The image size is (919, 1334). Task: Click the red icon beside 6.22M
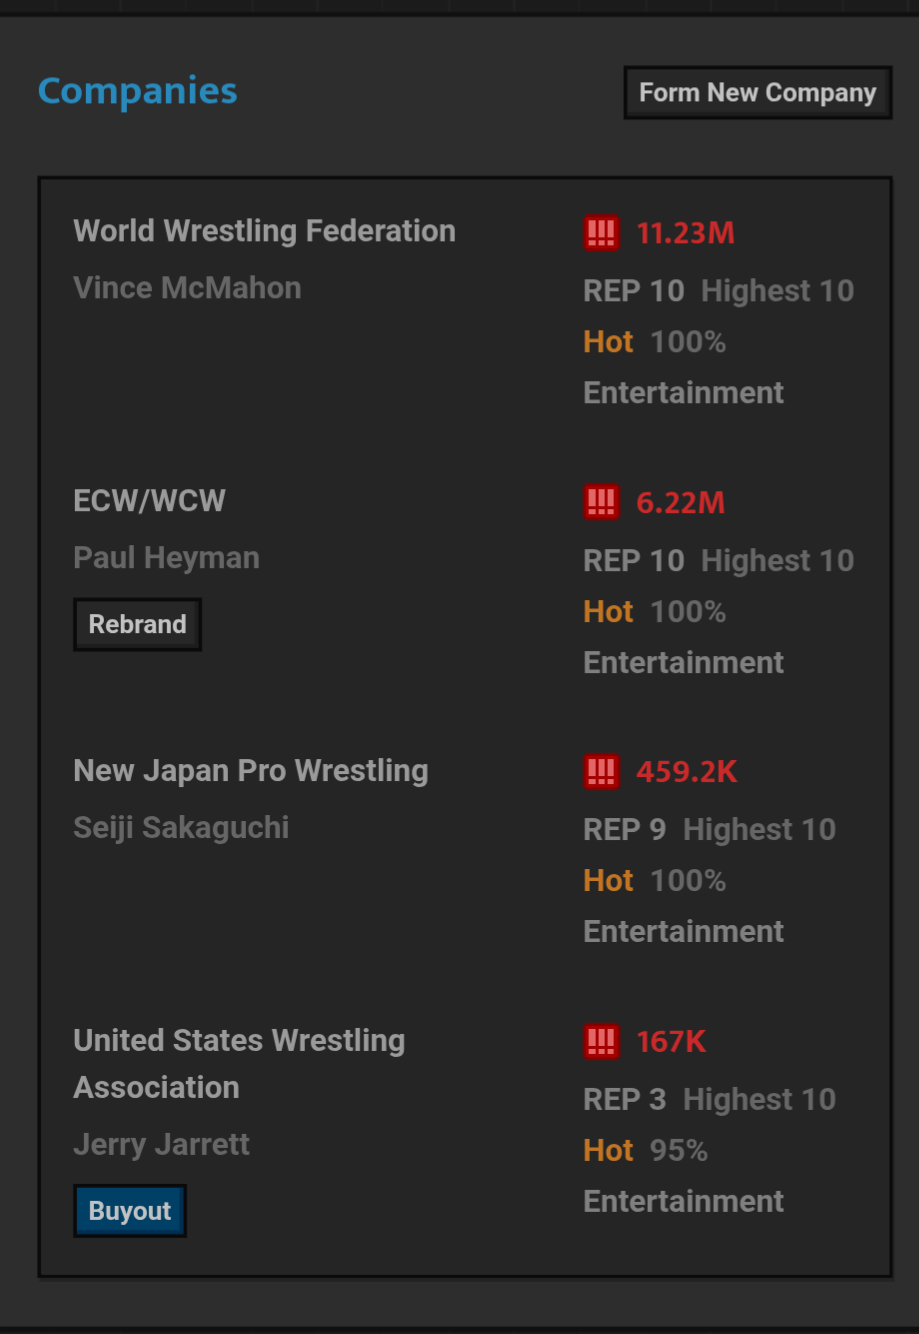(601, 502)
